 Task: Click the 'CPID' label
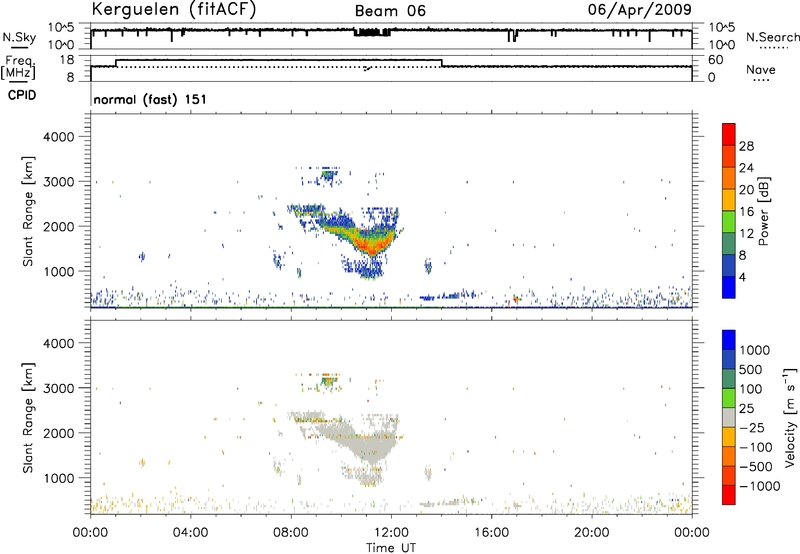pyautogui.click(x=22, y=95)
